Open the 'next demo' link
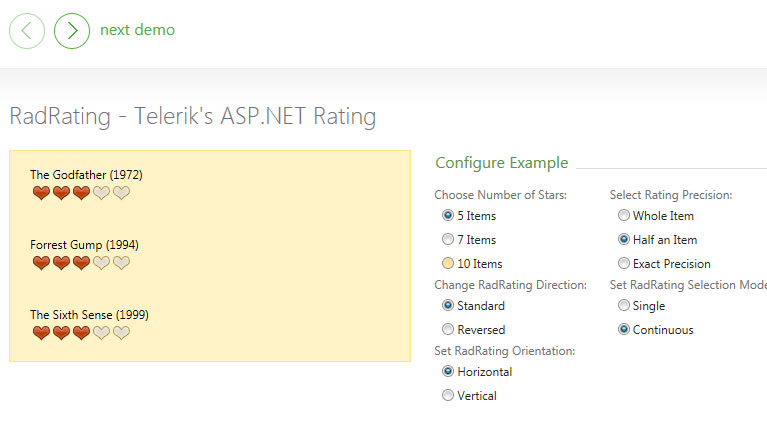Viewport: 767px width, 441px height. 137,30
